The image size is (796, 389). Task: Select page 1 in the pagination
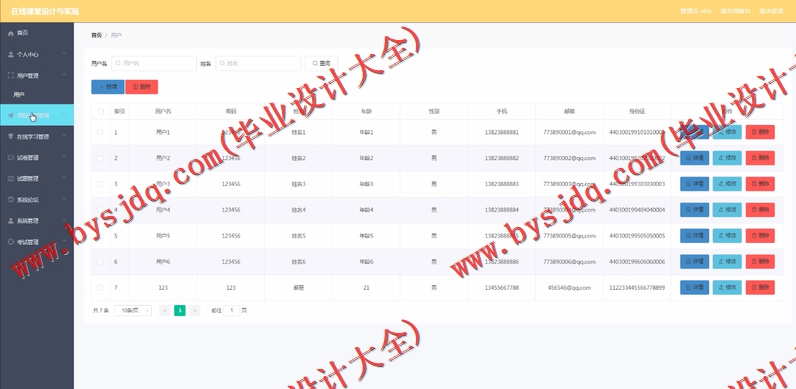coord(180,310)
